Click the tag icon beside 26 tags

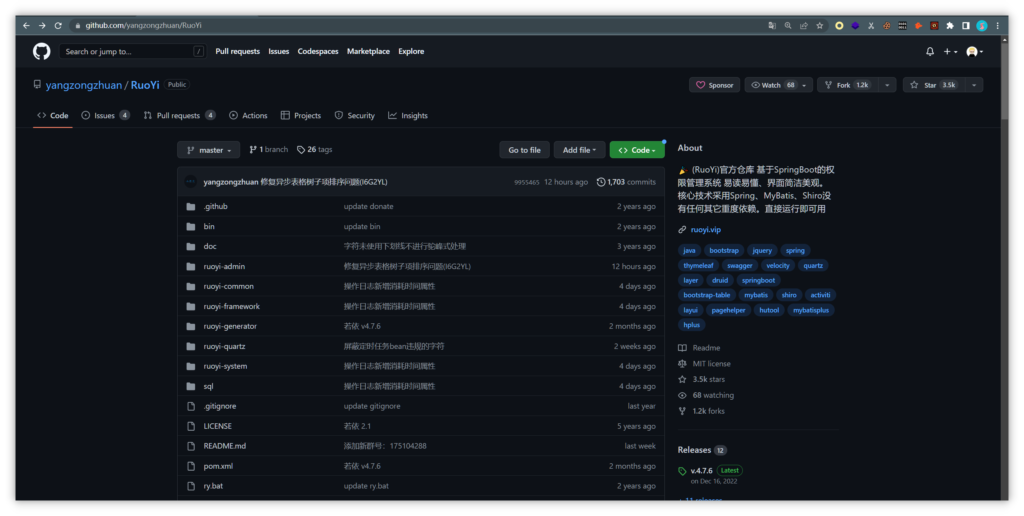tap(300, 150)
